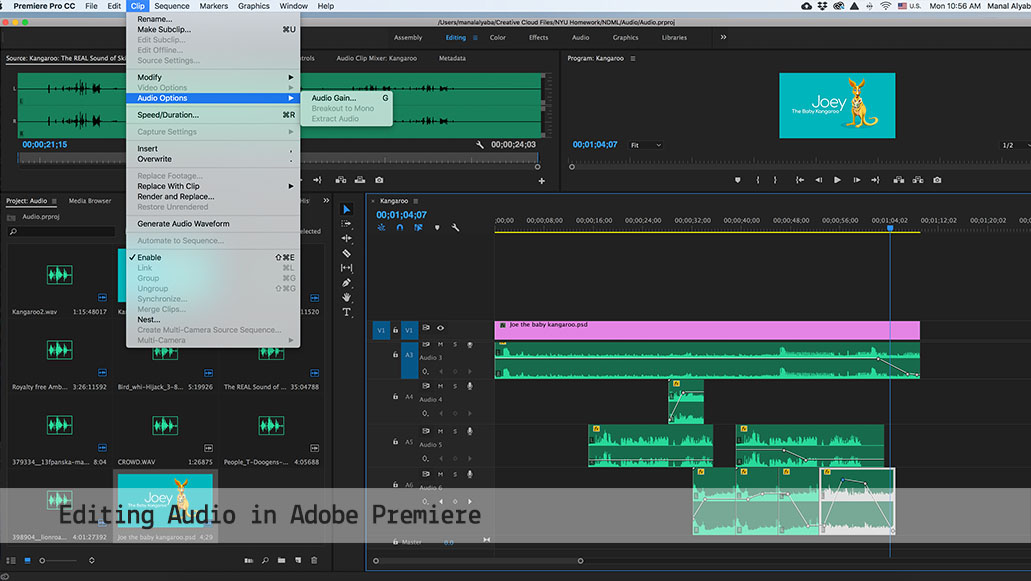
Task: Play the sequence in Program monitor
Action: (837, 180)
